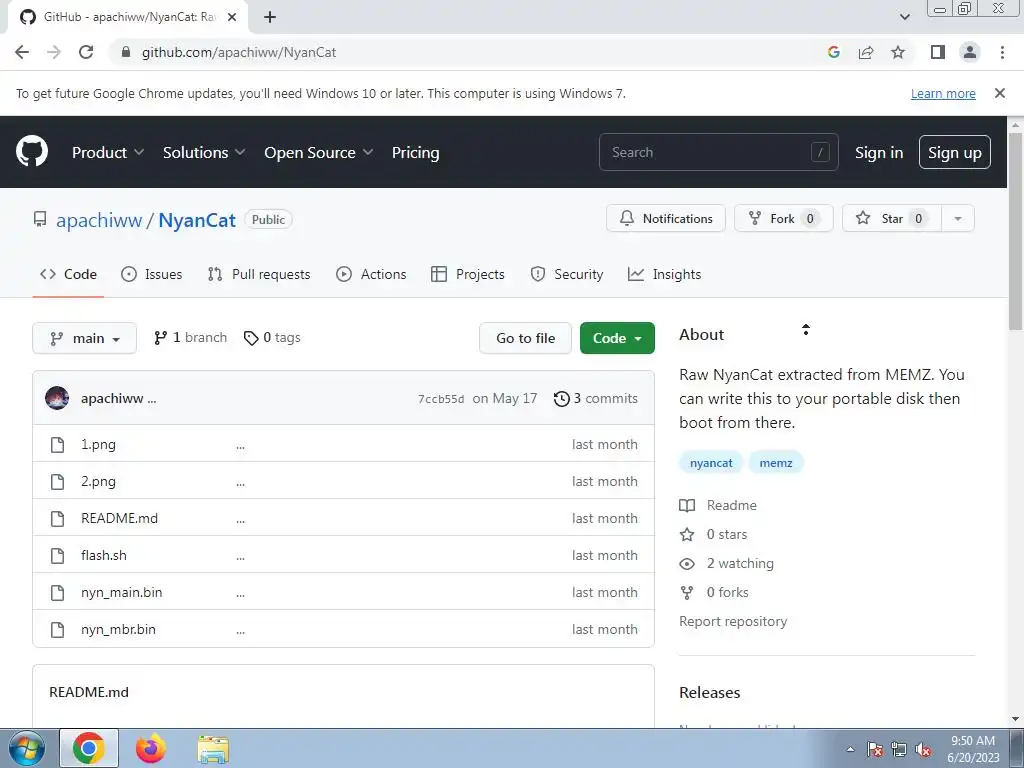
Task: Show hidden tray icons arrow
Action: pos(850,750)
